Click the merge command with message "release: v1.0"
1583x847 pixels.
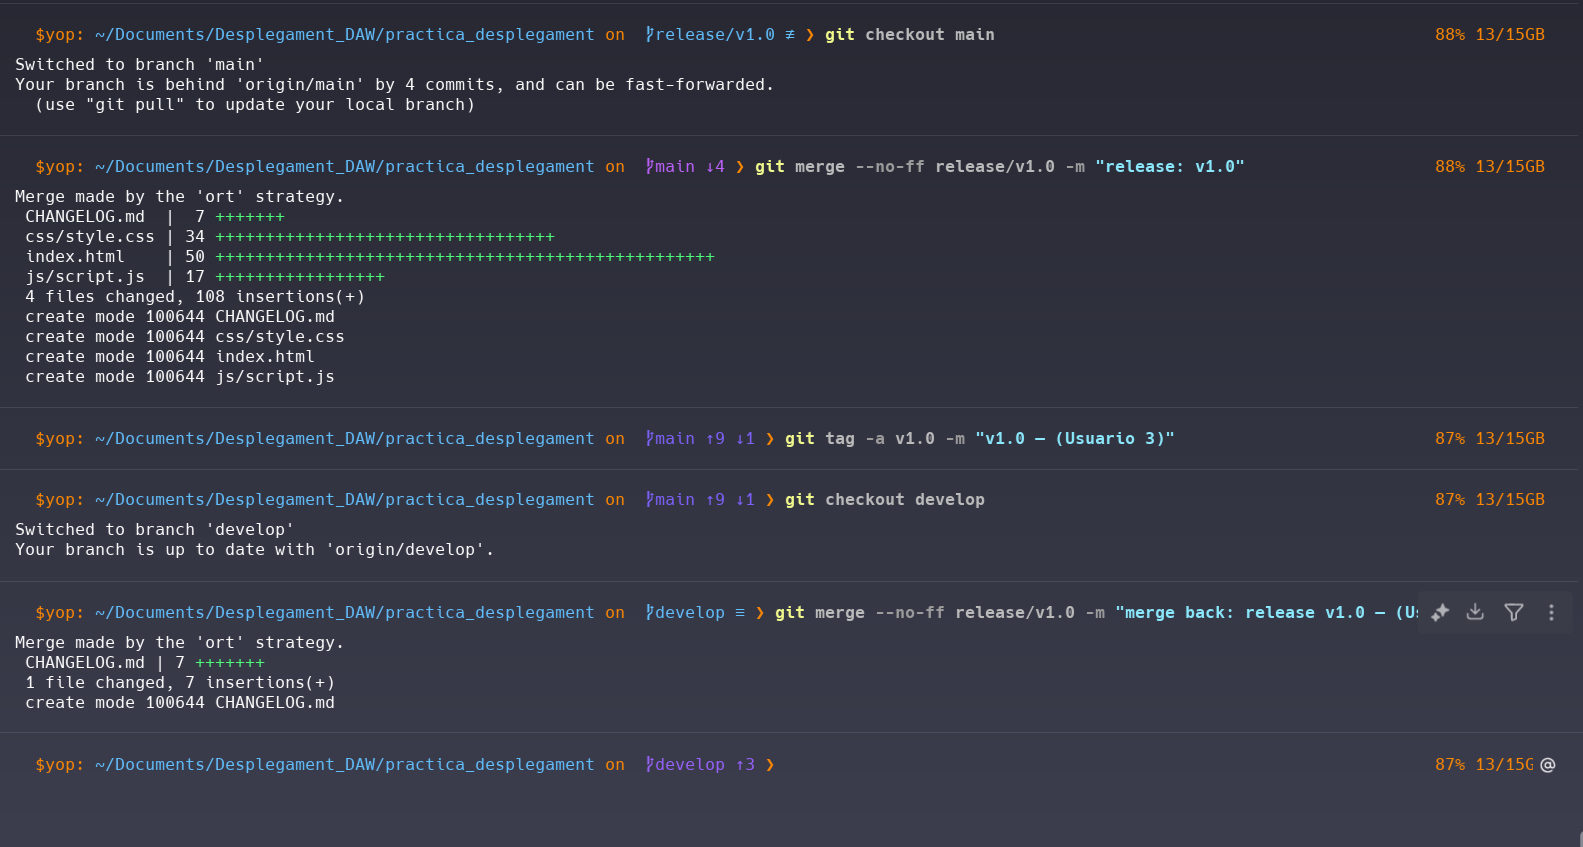point(999,167)
